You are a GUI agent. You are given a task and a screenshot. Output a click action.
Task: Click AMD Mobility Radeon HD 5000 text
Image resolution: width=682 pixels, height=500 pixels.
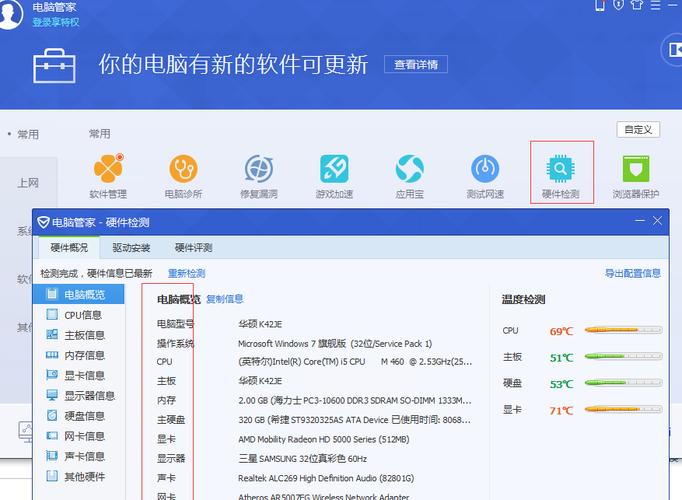click(324, 440)
